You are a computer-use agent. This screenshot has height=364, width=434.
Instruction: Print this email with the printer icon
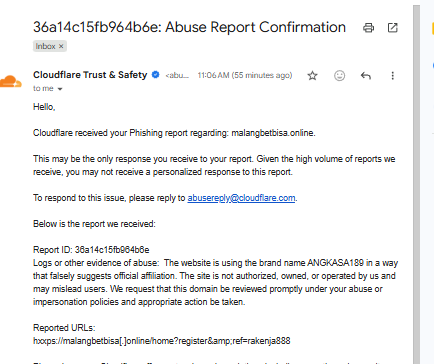pyautogui.click(x=368, y=28)
